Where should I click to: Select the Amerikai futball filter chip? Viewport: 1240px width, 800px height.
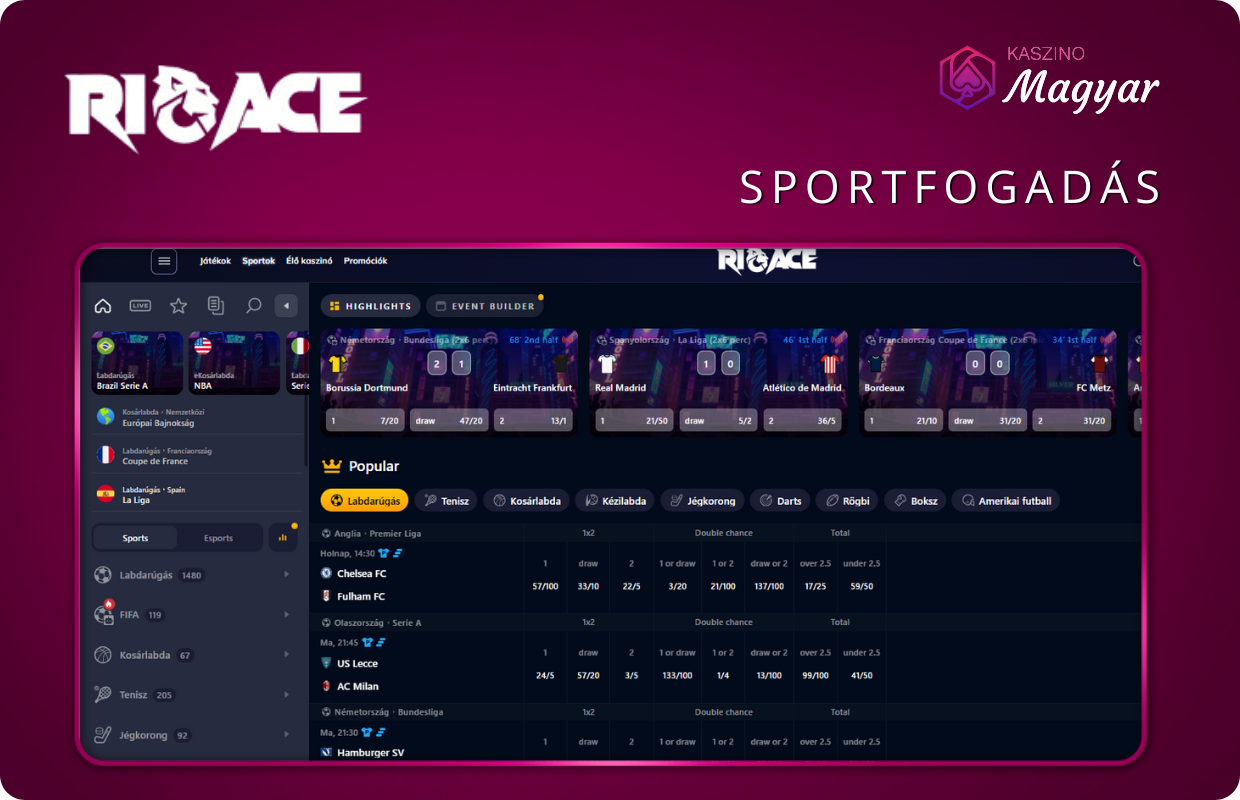point(1005,501)
